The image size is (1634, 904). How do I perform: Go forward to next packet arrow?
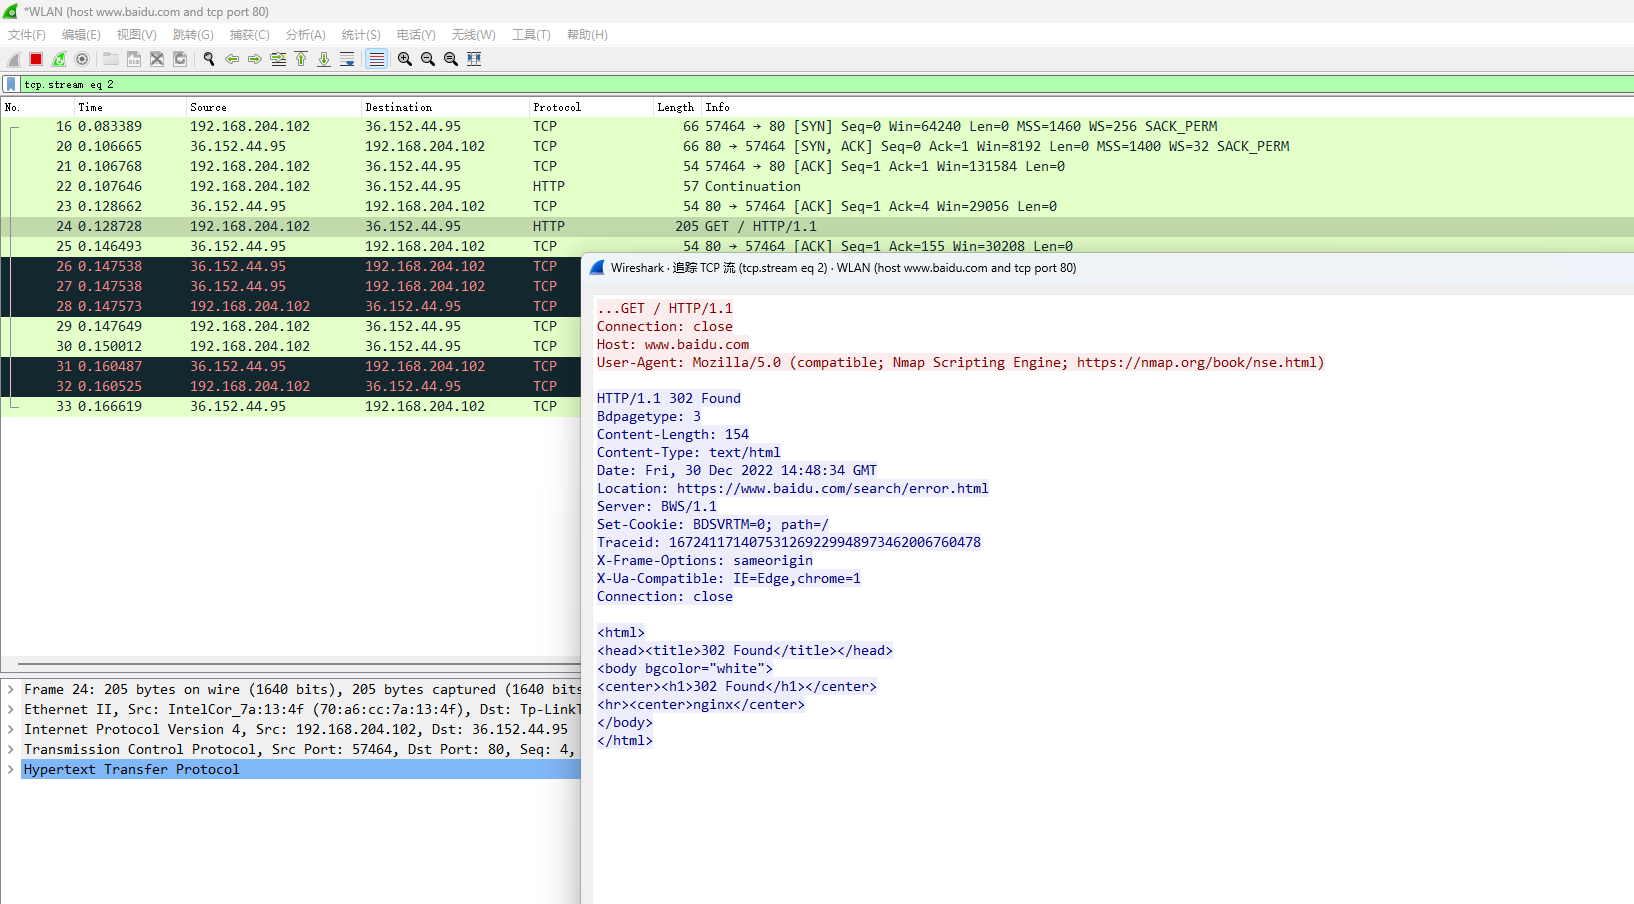click(255, 59)
